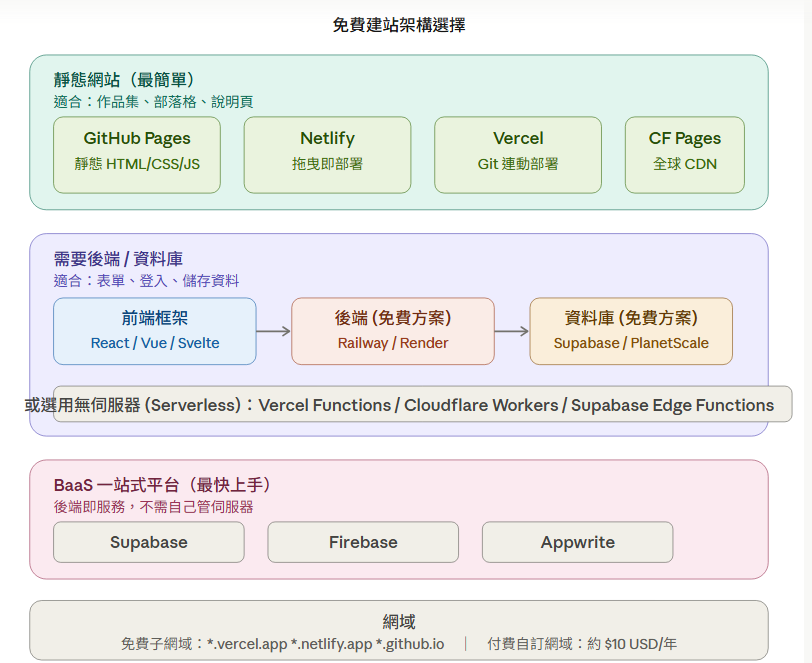Click the 免費建站架構選擇 title
Screen dimensions: 812x663
(x=399, y=25)
